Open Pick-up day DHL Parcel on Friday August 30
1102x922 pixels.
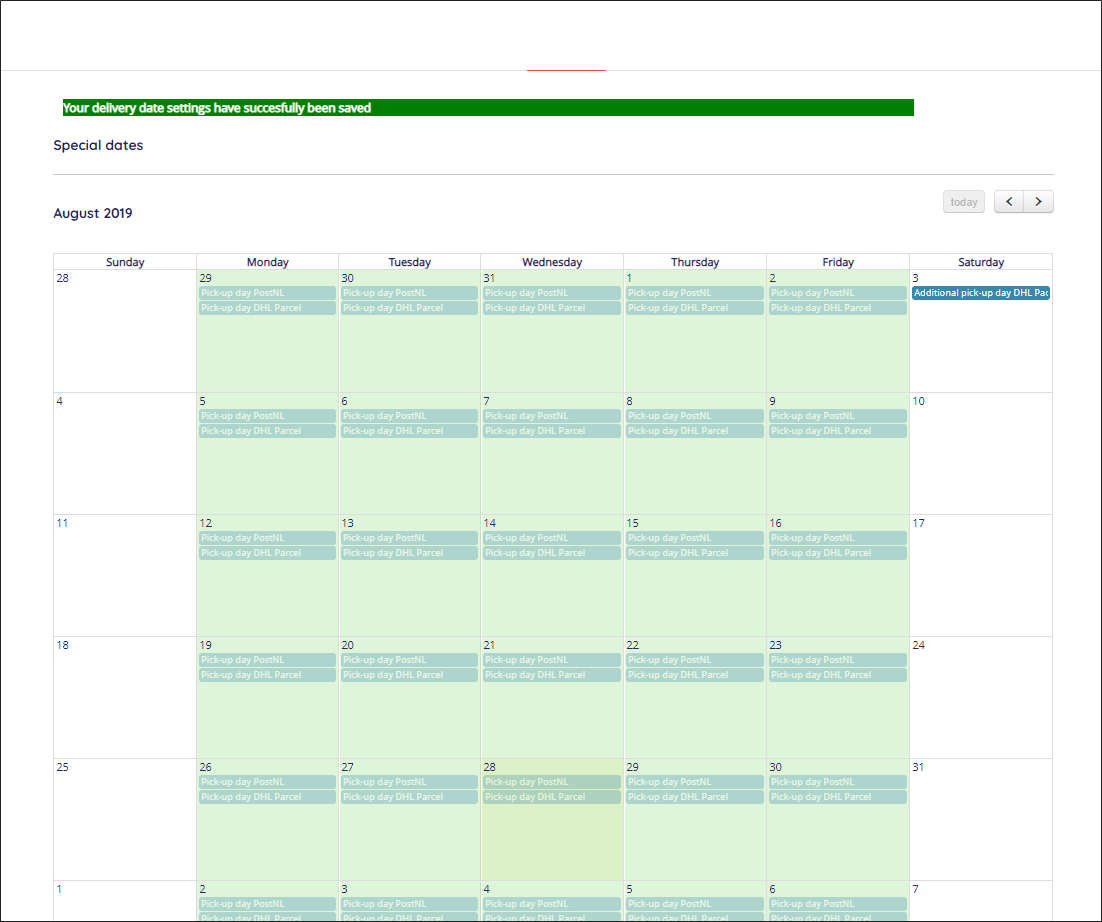(x=838, y=797)
